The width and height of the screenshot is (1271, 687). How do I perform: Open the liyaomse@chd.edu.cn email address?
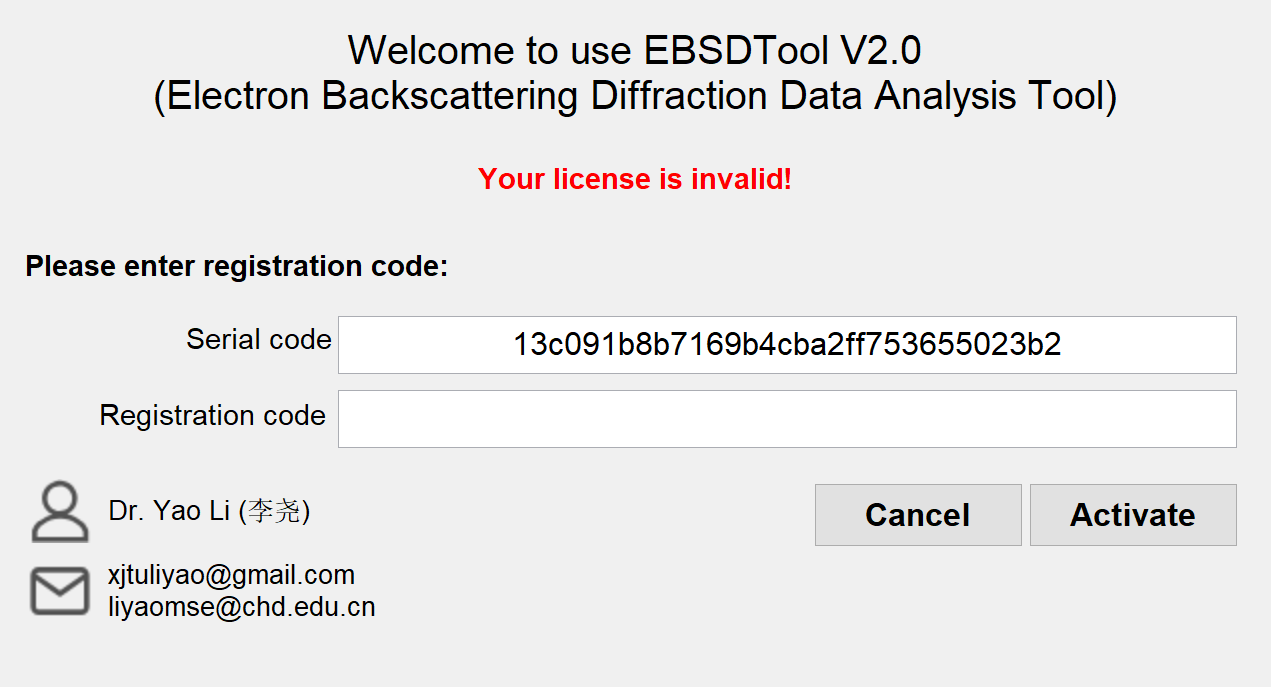241,606
